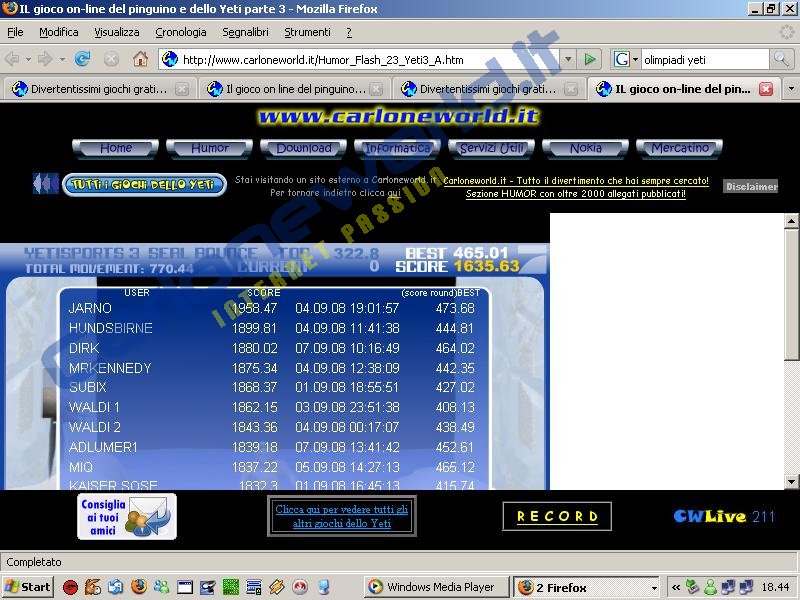800x600 pixels.
Task: Click the Home site navigation button
Action: [x=116, y=148]
